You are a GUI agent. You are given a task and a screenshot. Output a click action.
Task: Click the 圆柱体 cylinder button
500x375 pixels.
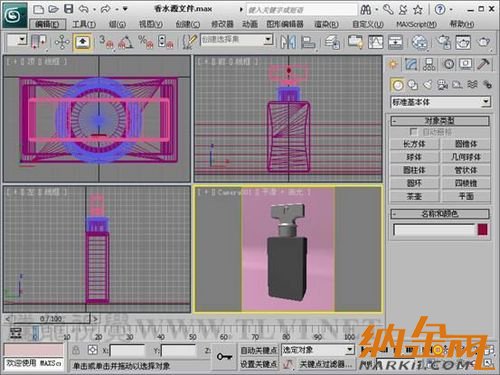point(415,170)
